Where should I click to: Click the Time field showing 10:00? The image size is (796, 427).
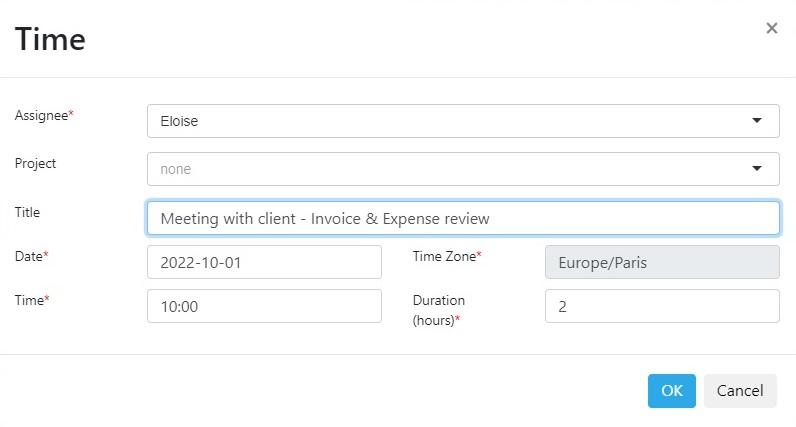click(264, 306)
